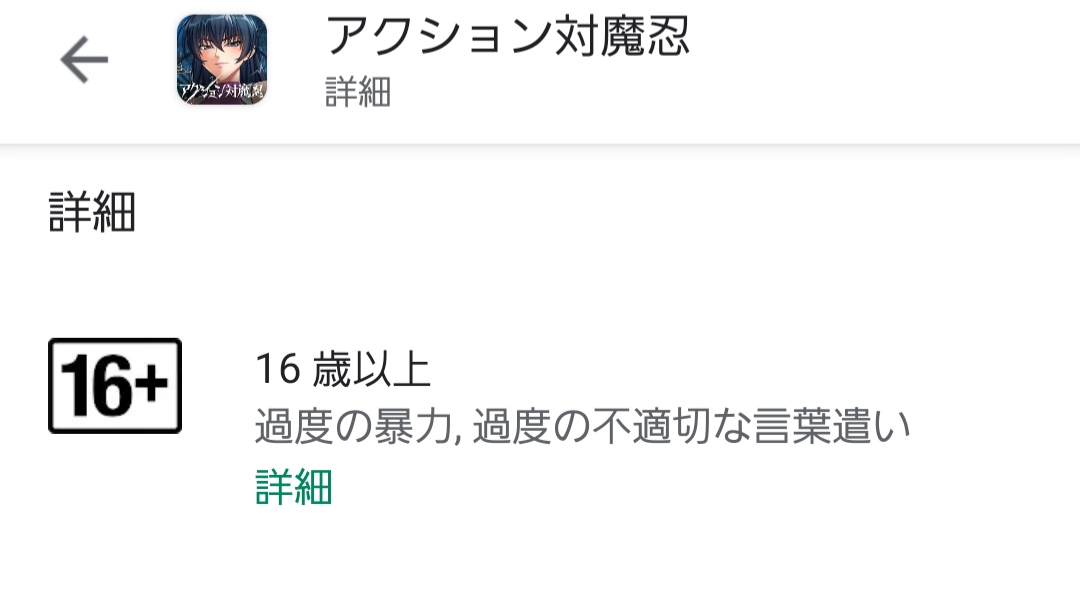Select the dark-haired character app icon
This screenshot has width=1080, height=608.
(222, 60)
